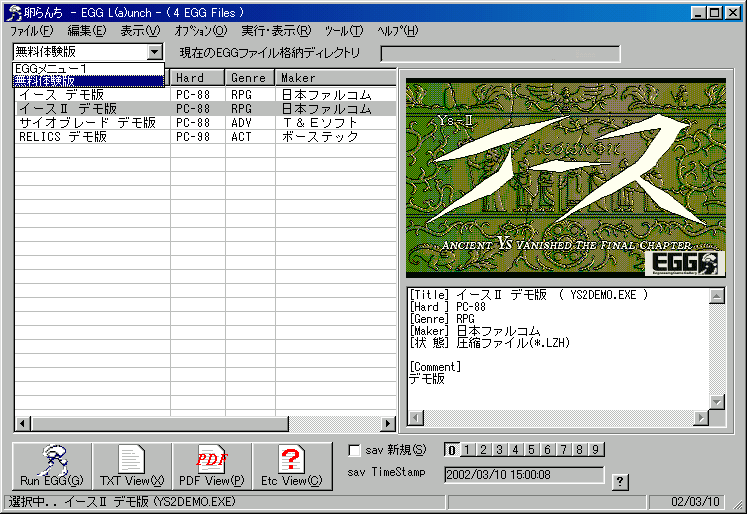
Task: Select save slot 7
Action: pyautogui.click(x=564, y=450)
